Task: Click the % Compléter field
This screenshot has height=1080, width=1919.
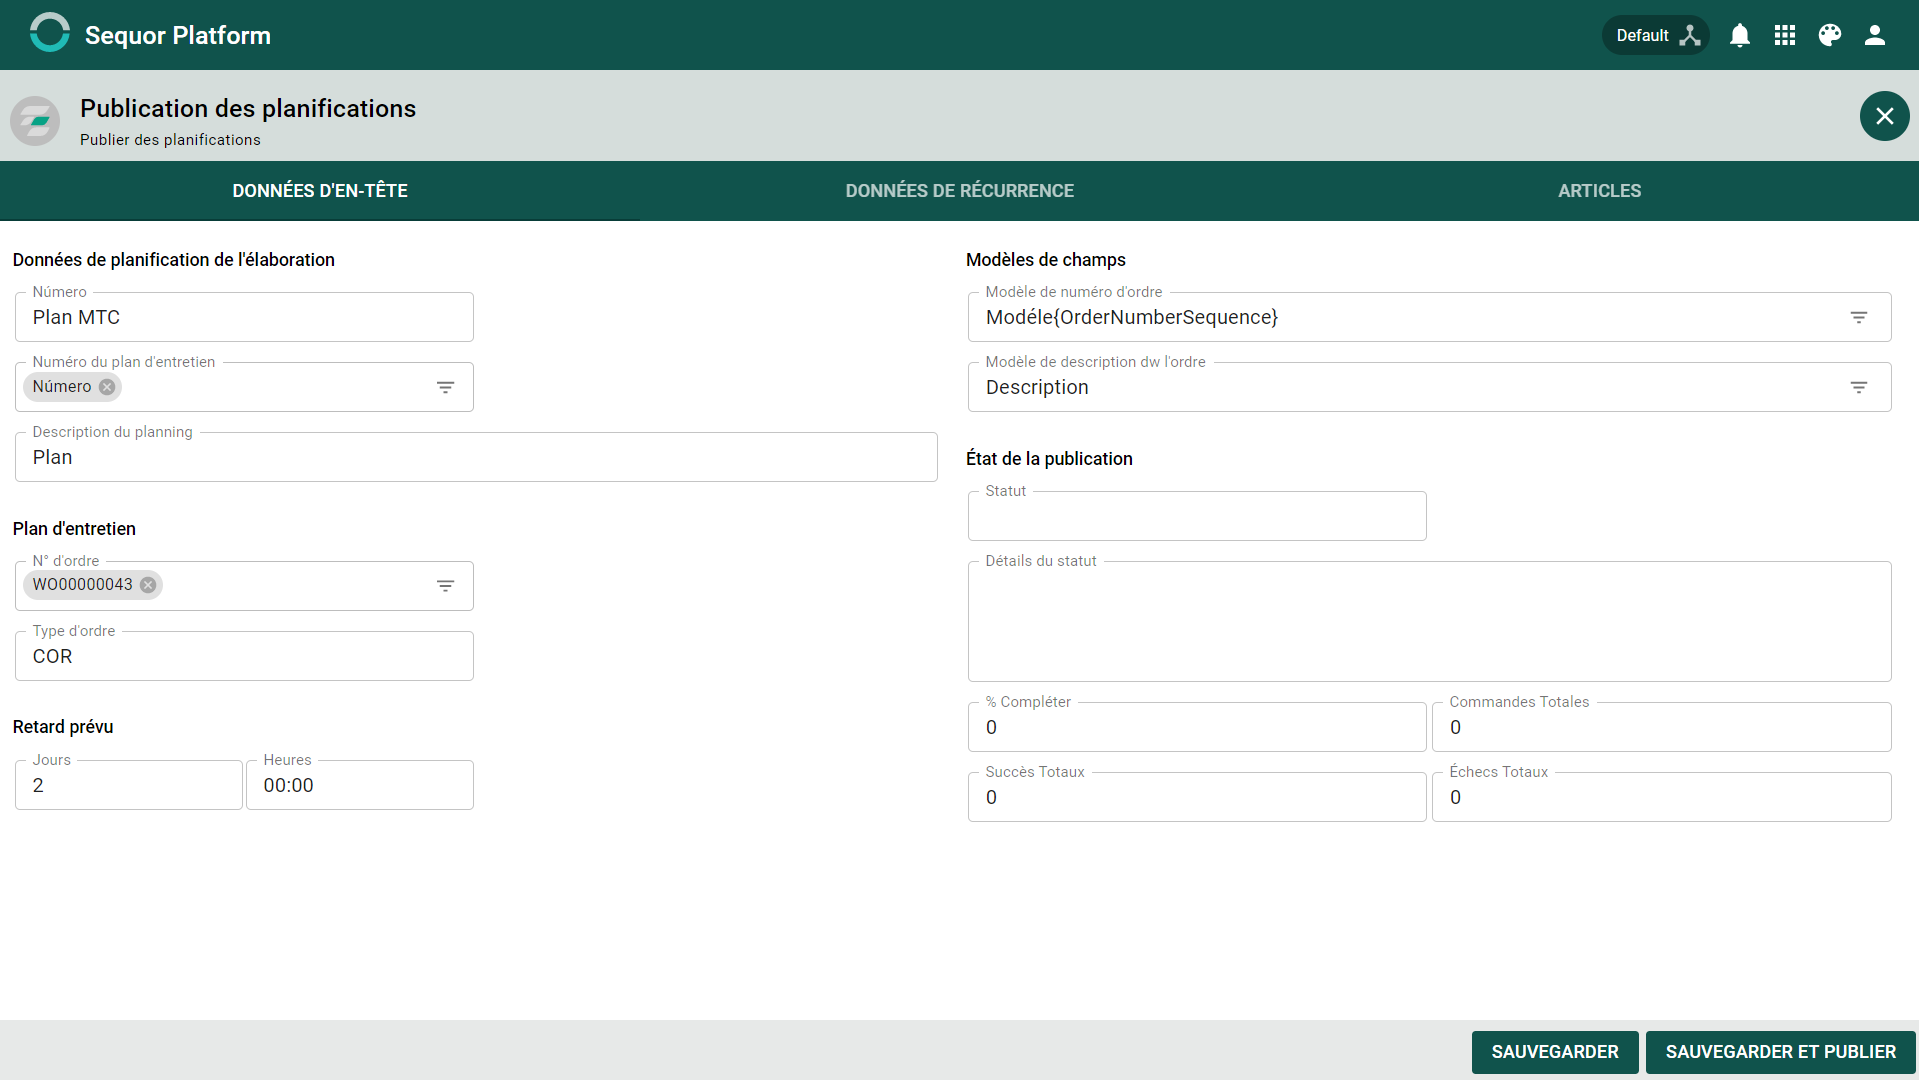Action: 1197,727
